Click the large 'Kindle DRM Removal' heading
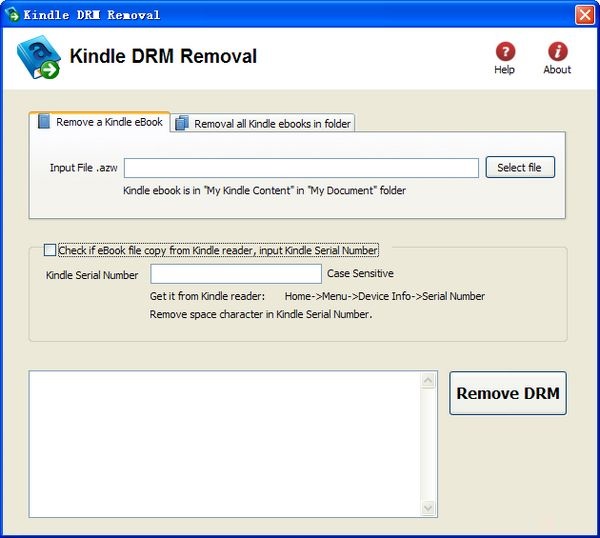This screenshot has height=538, width=600. pyautogui.click(x=163, y=56)
